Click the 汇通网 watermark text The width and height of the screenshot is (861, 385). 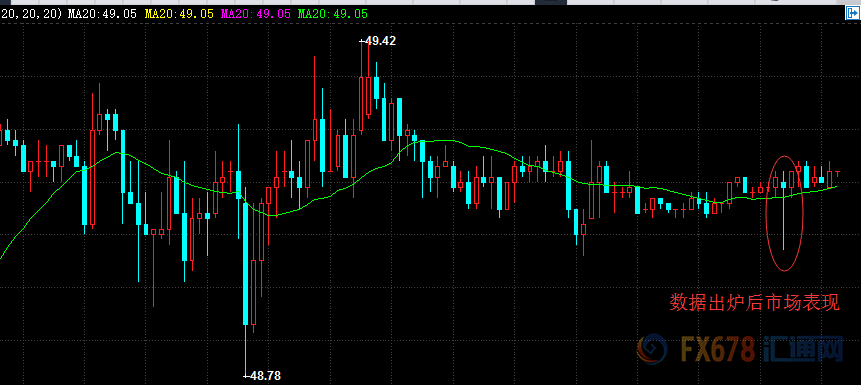point(803,349)
